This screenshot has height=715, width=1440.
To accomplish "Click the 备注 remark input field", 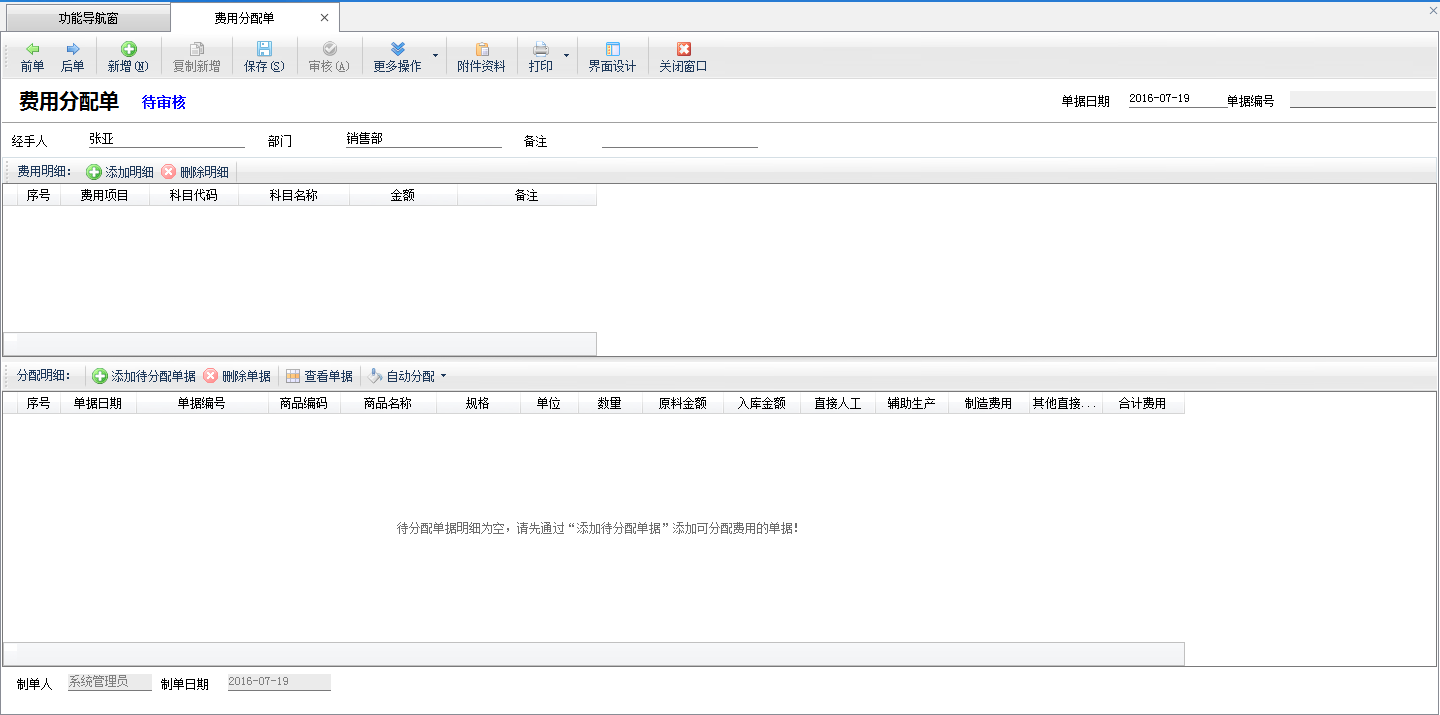I will [679, 140].
